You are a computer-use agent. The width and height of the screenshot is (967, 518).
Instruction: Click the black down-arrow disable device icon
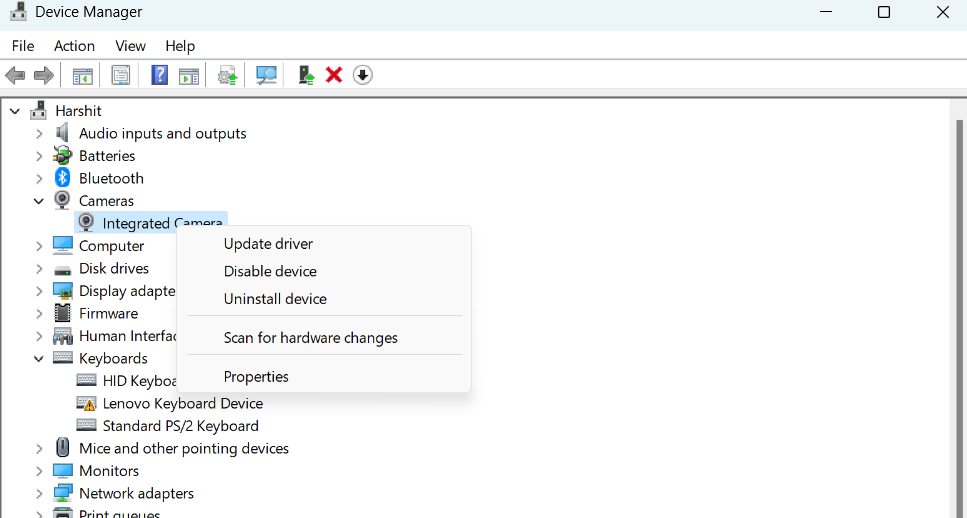pyautogui.click(x=362, y=76)
